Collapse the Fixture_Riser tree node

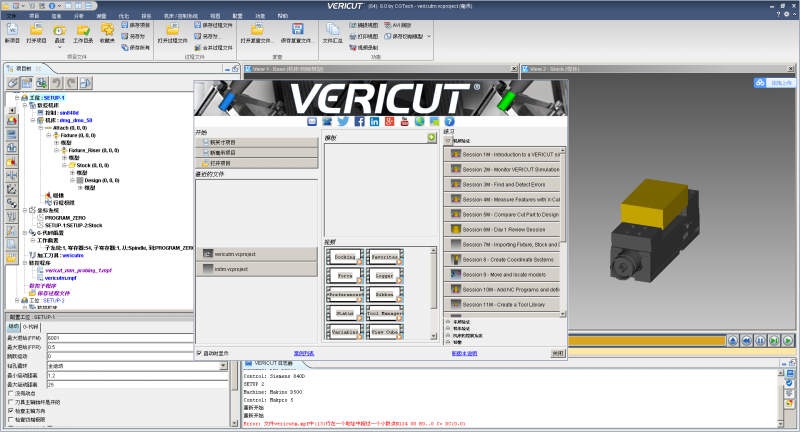coord(57,149)
